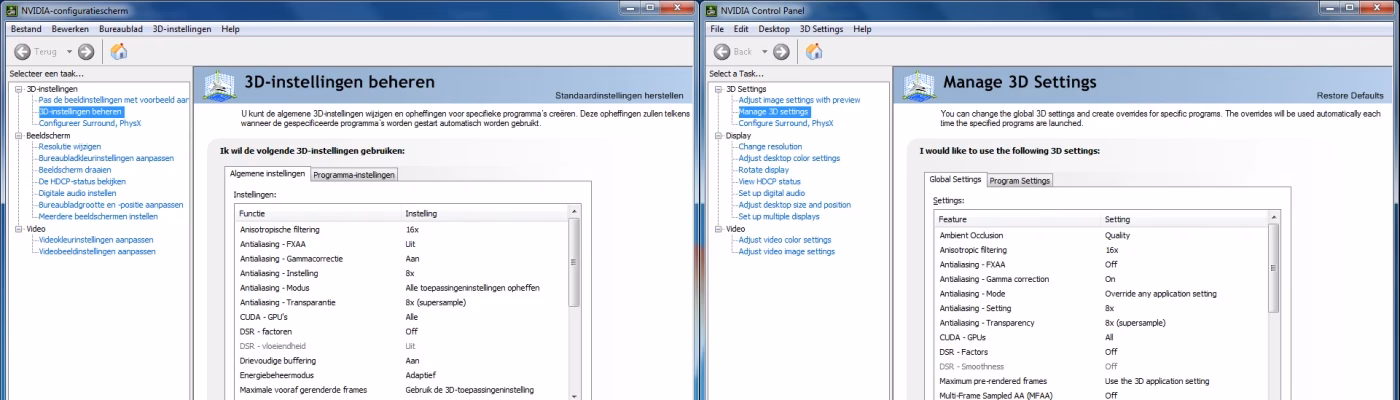Open the Edit menu
1400x400 pixels.
(x=742, y=29)
